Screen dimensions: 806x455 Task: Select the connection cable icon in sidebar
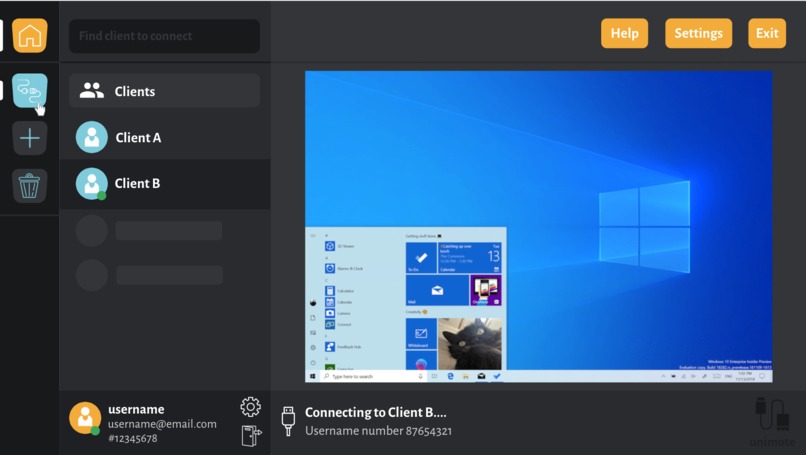click(30, 90)
